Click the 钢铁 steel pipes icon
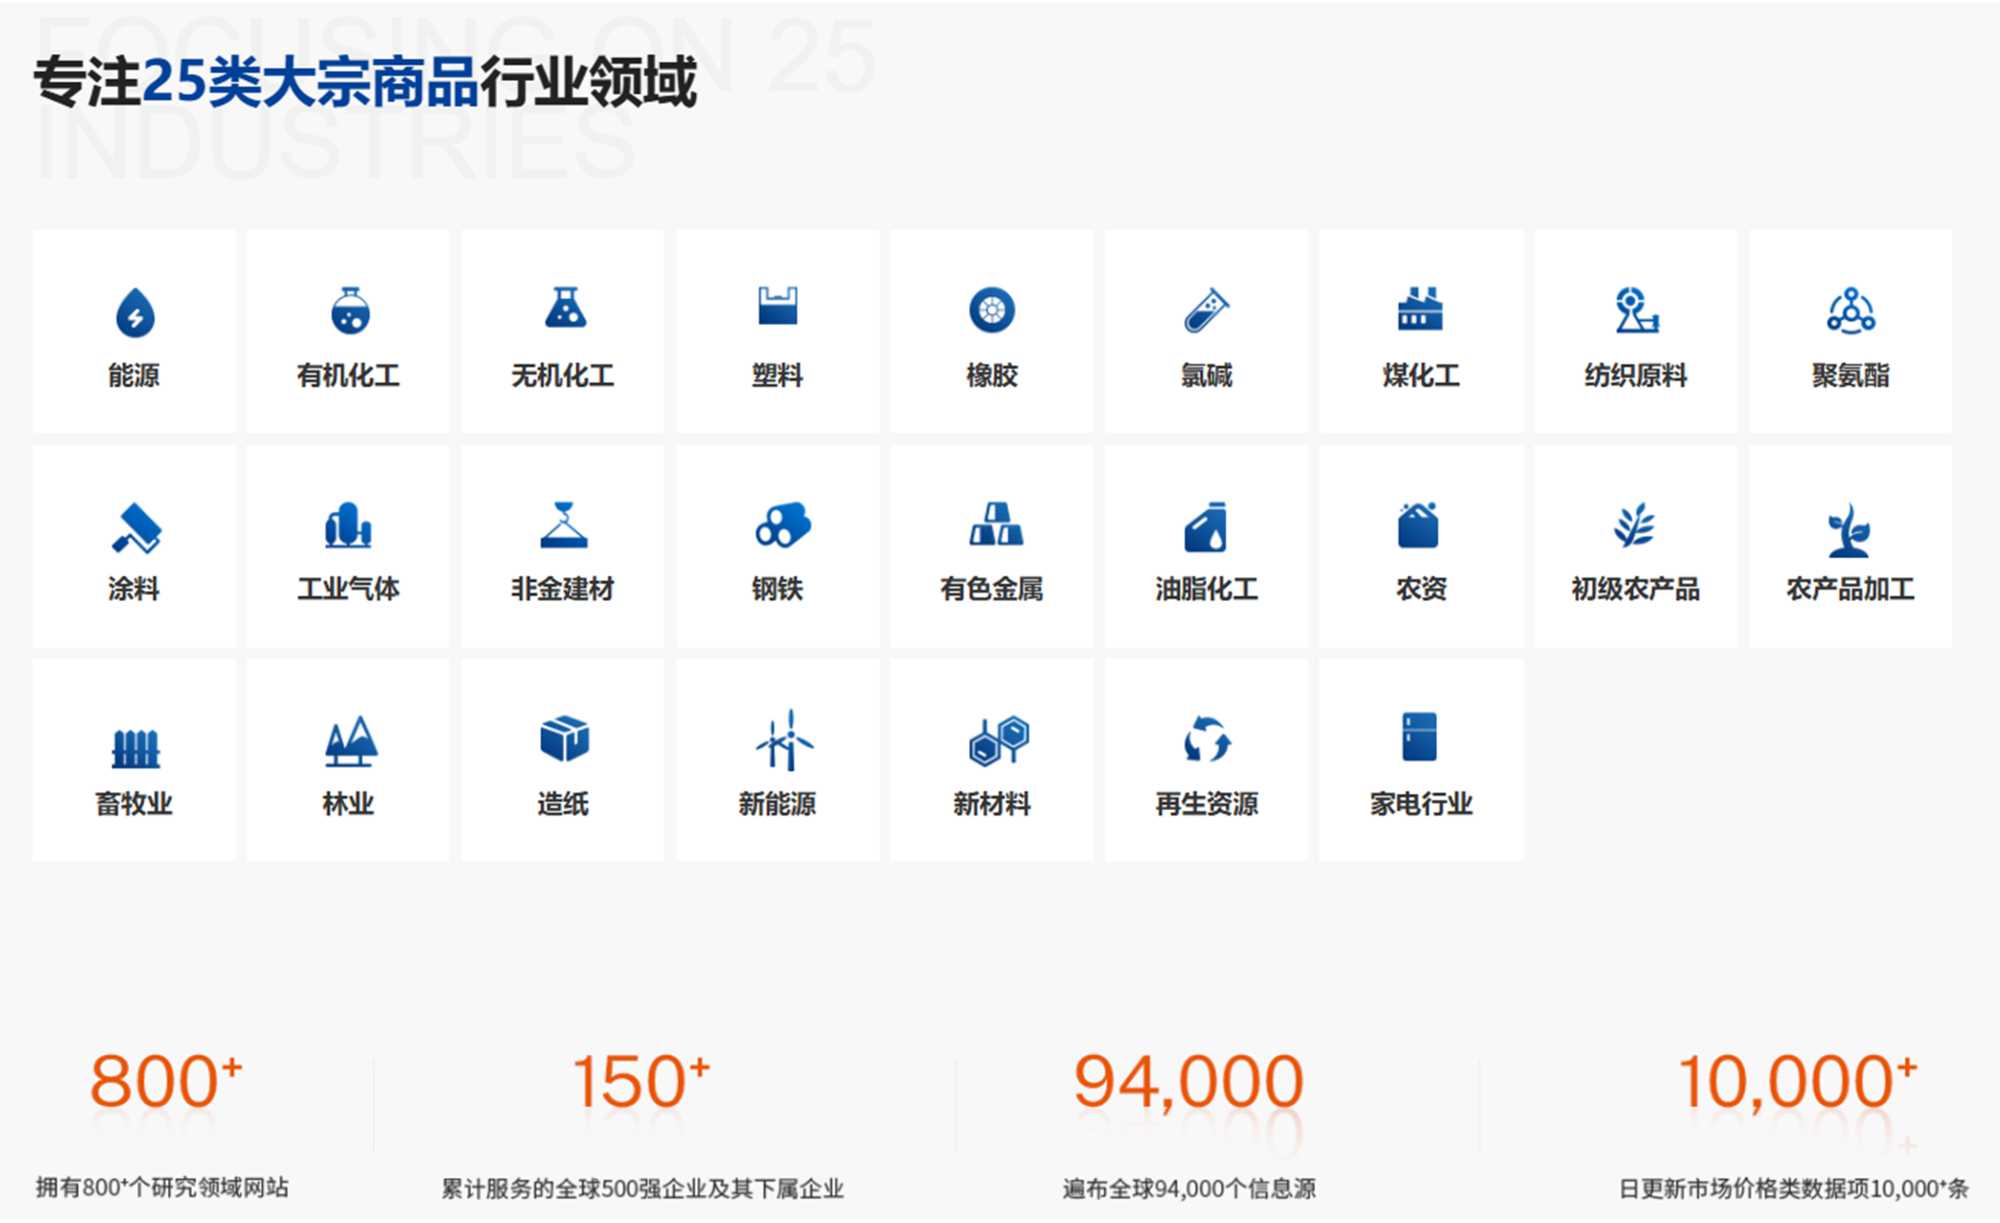 (x=781, y=525)
